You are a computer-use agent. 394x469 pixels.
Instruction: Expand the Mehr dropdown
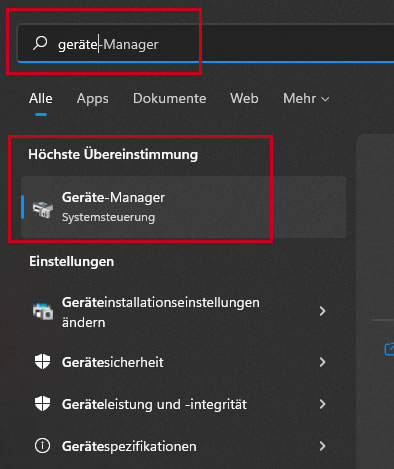coord(306,98)
